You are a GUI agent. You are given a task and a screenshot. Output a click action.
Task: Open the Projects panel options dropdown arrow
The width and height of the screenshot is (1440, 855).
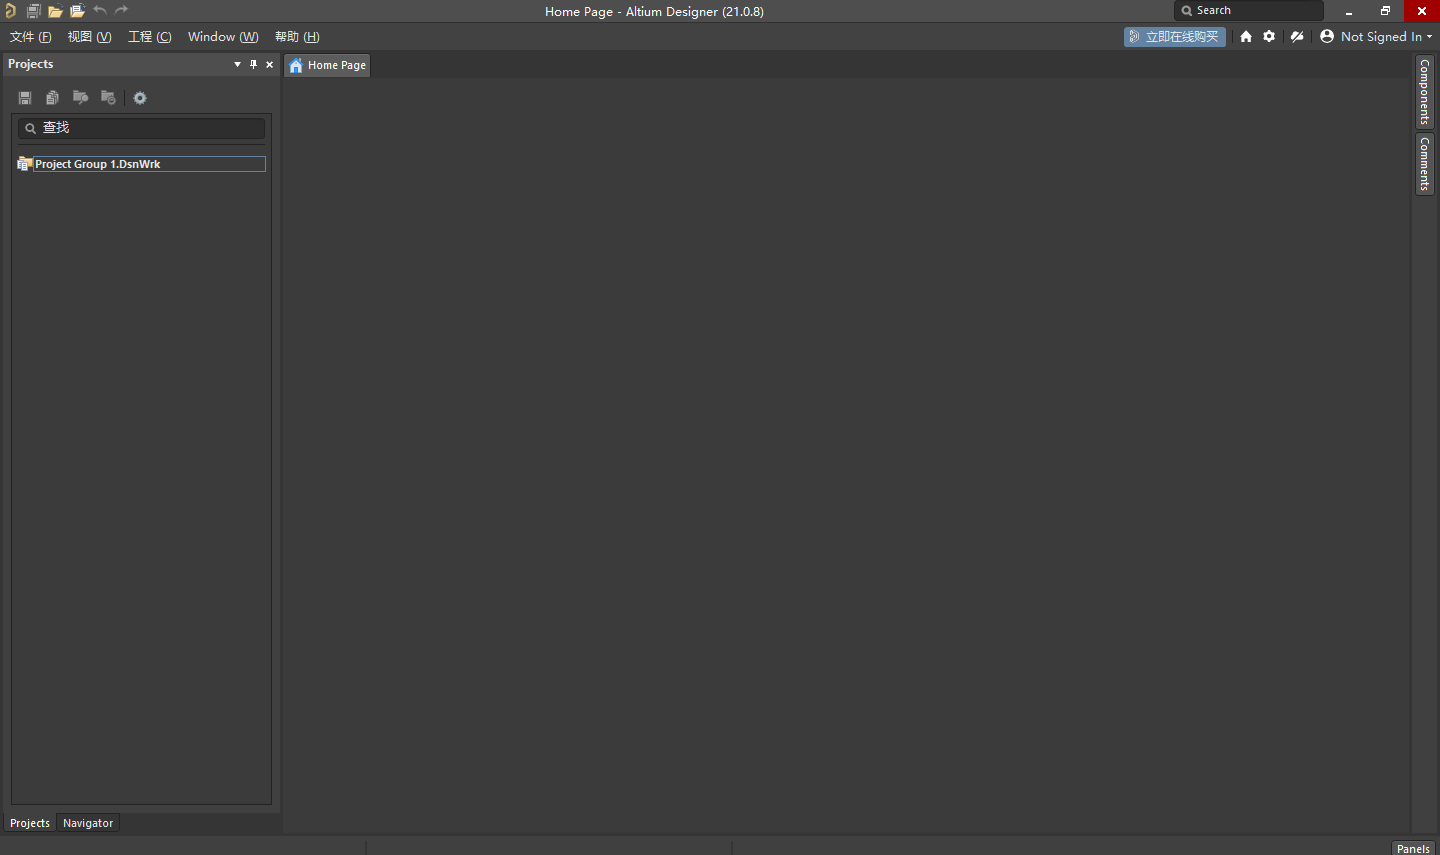point(237,64)
